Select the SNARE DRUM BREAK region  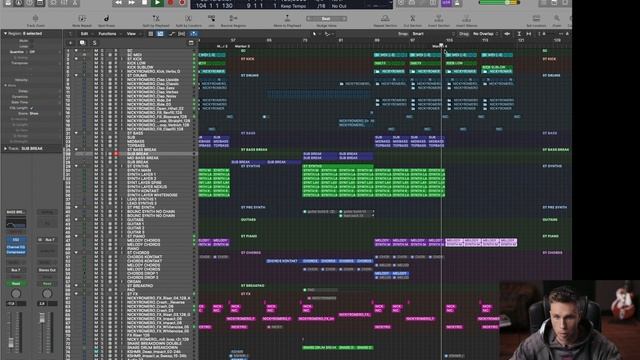click(x=320, y=347)
